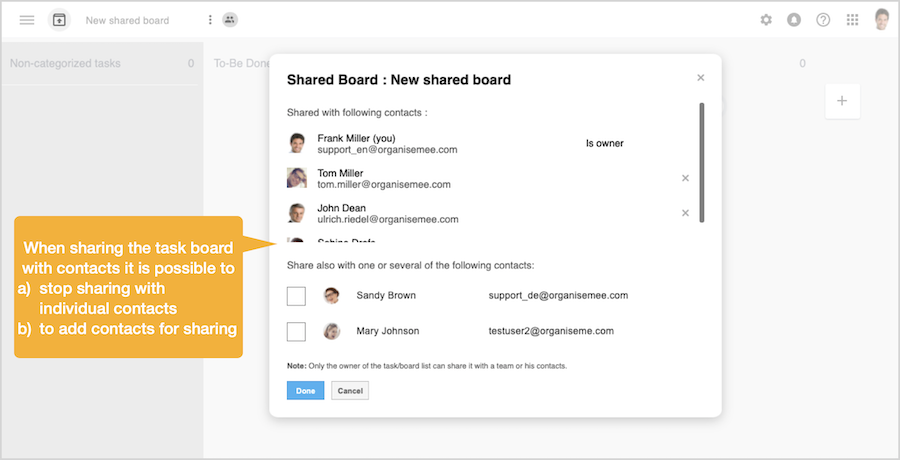This screenshot has width=900, height=460.
Task: Close the Shared Board dialog
Action: click(x=700, y=78)
